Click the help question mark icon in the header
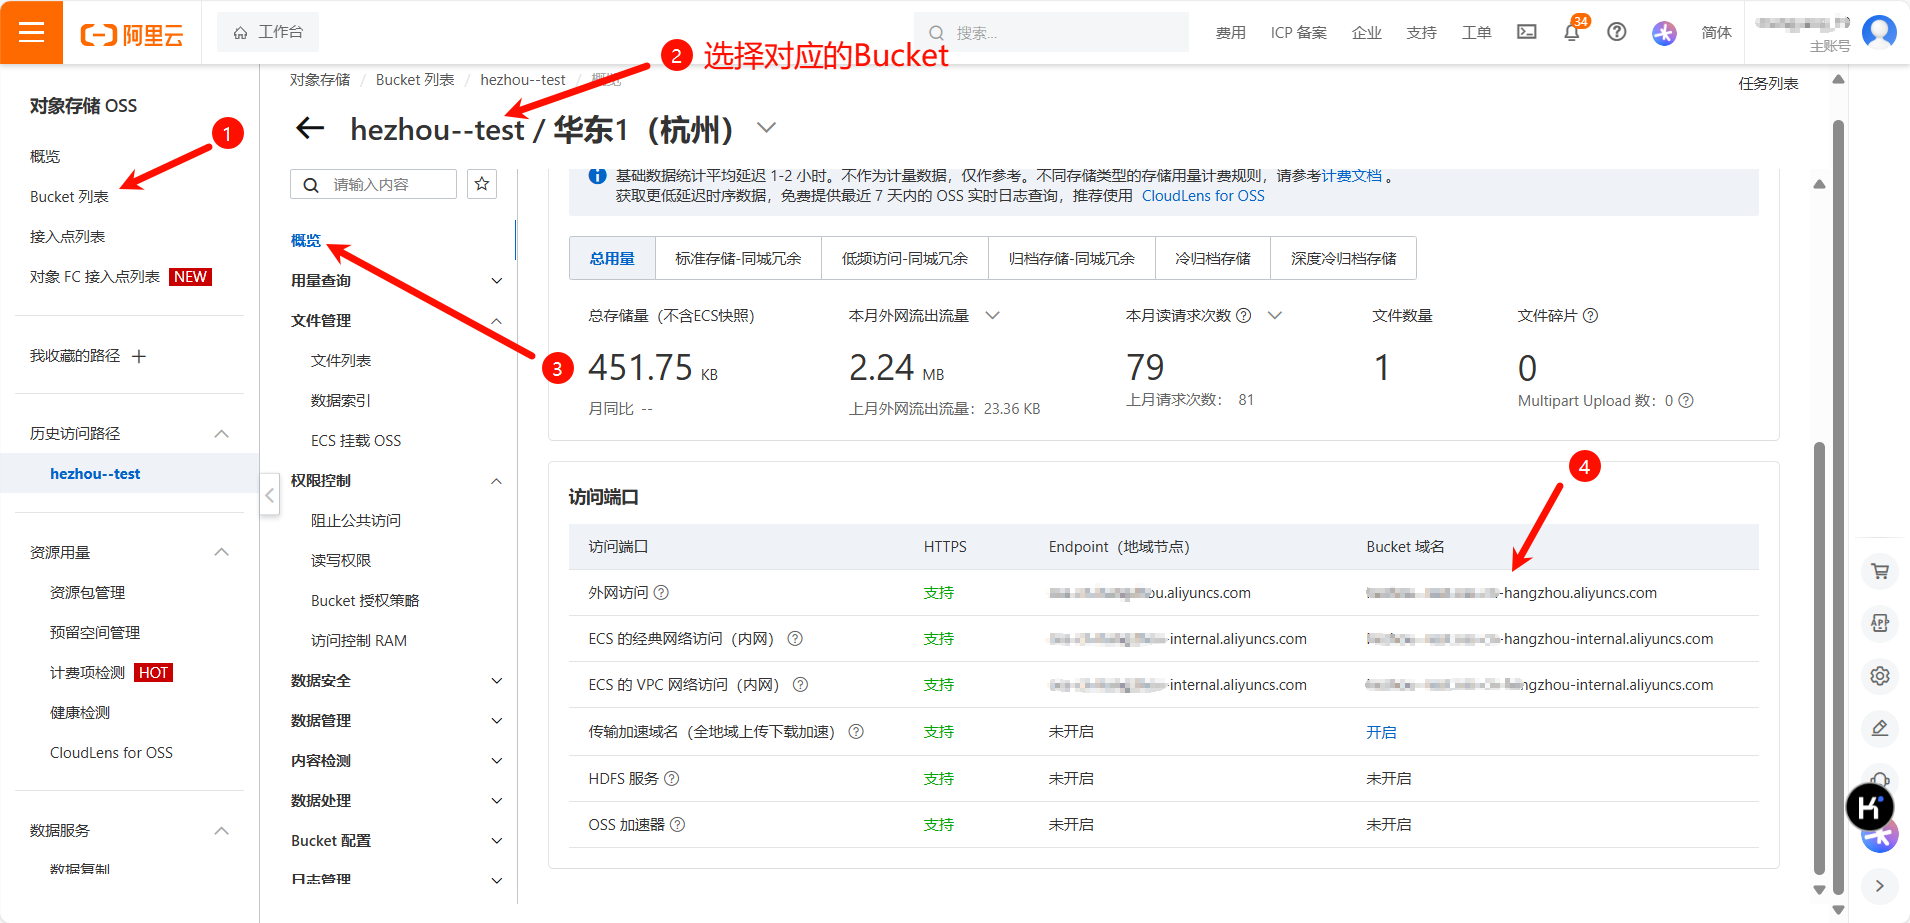This screenshot has width=1910, height=923. [x=1616, y=32]
